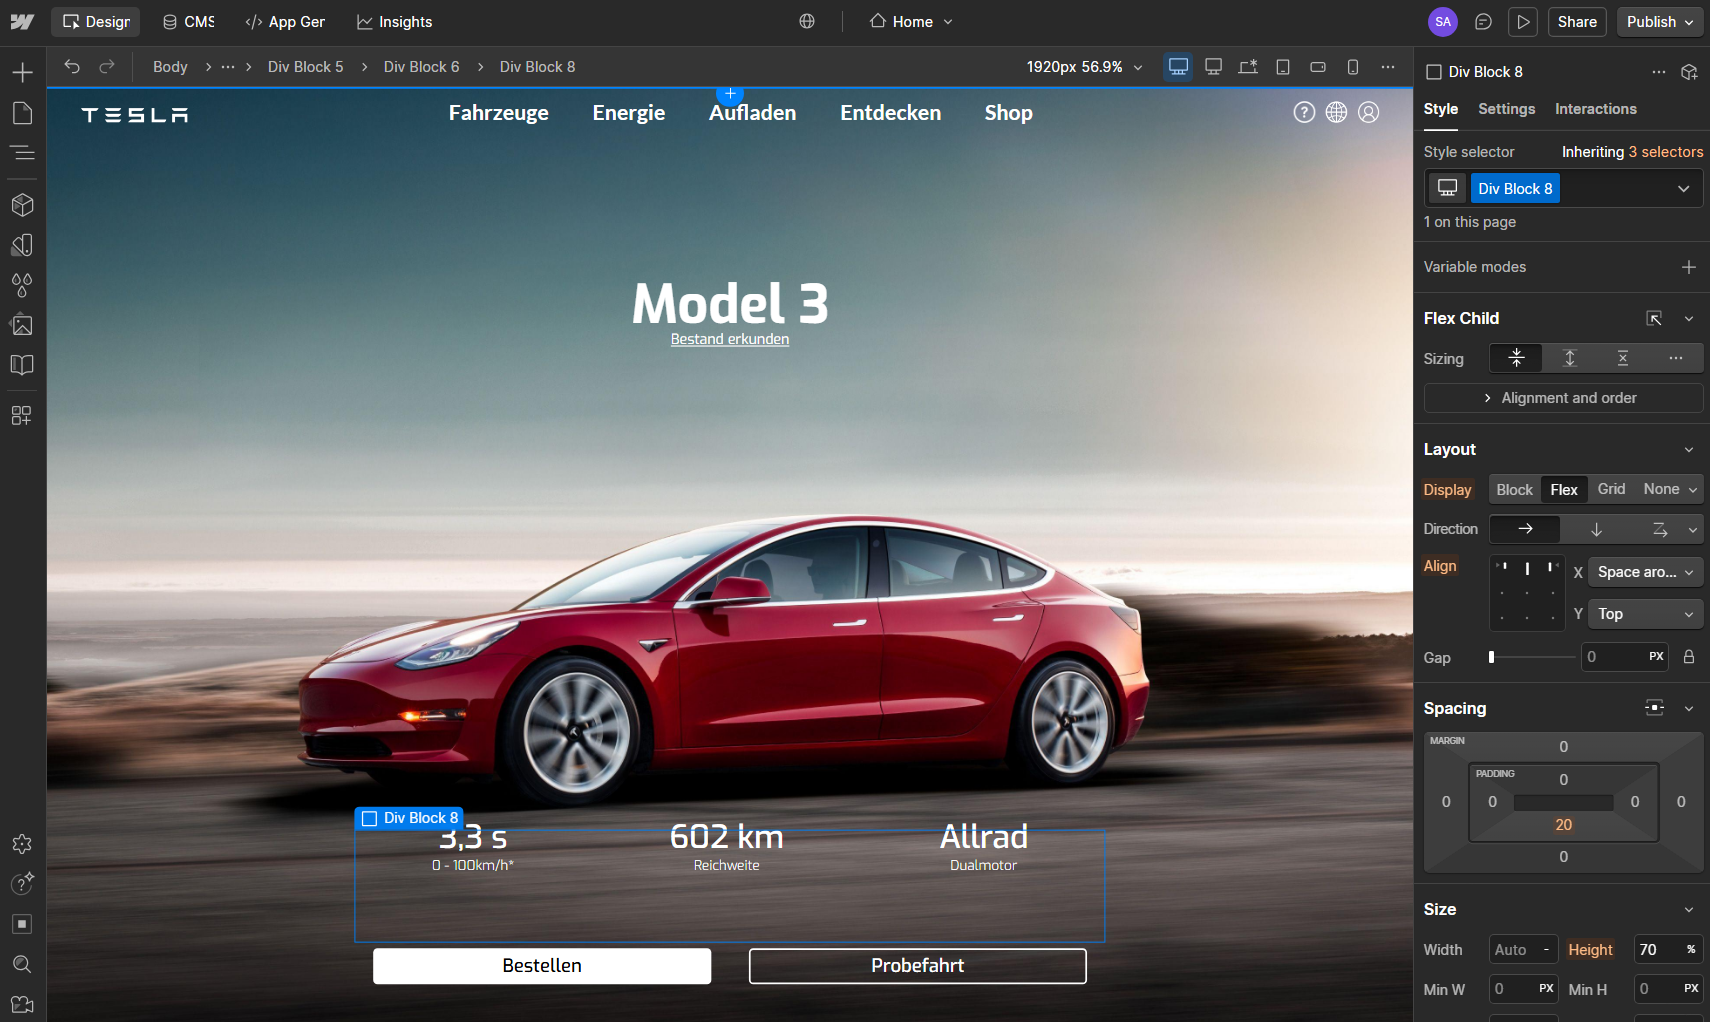The image size is (1710, 1022).
Task: Click the Height value input field
Action: click(1655, 950)
